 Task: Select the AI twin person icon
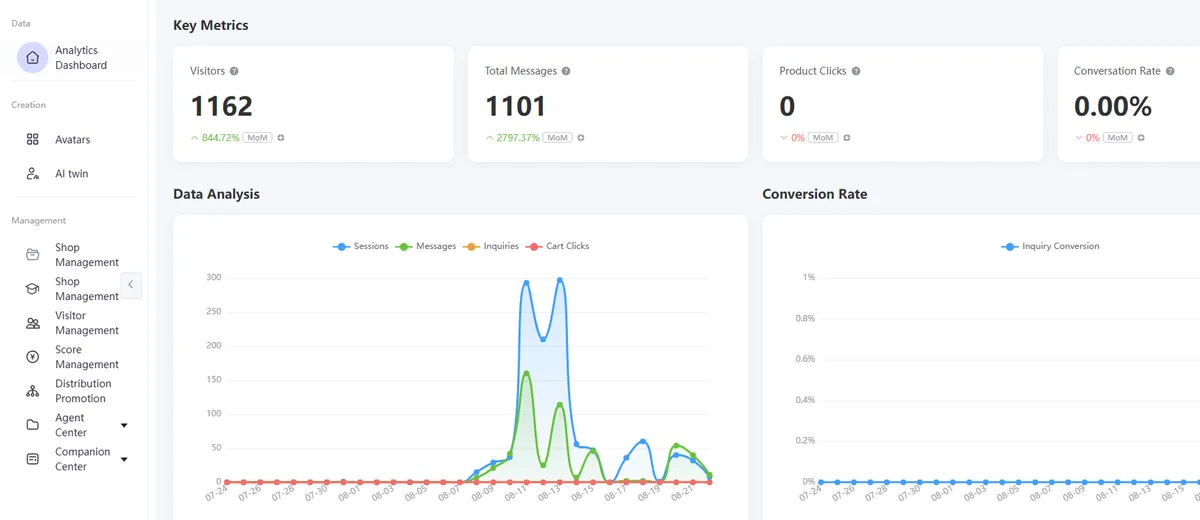pos(33,174)
